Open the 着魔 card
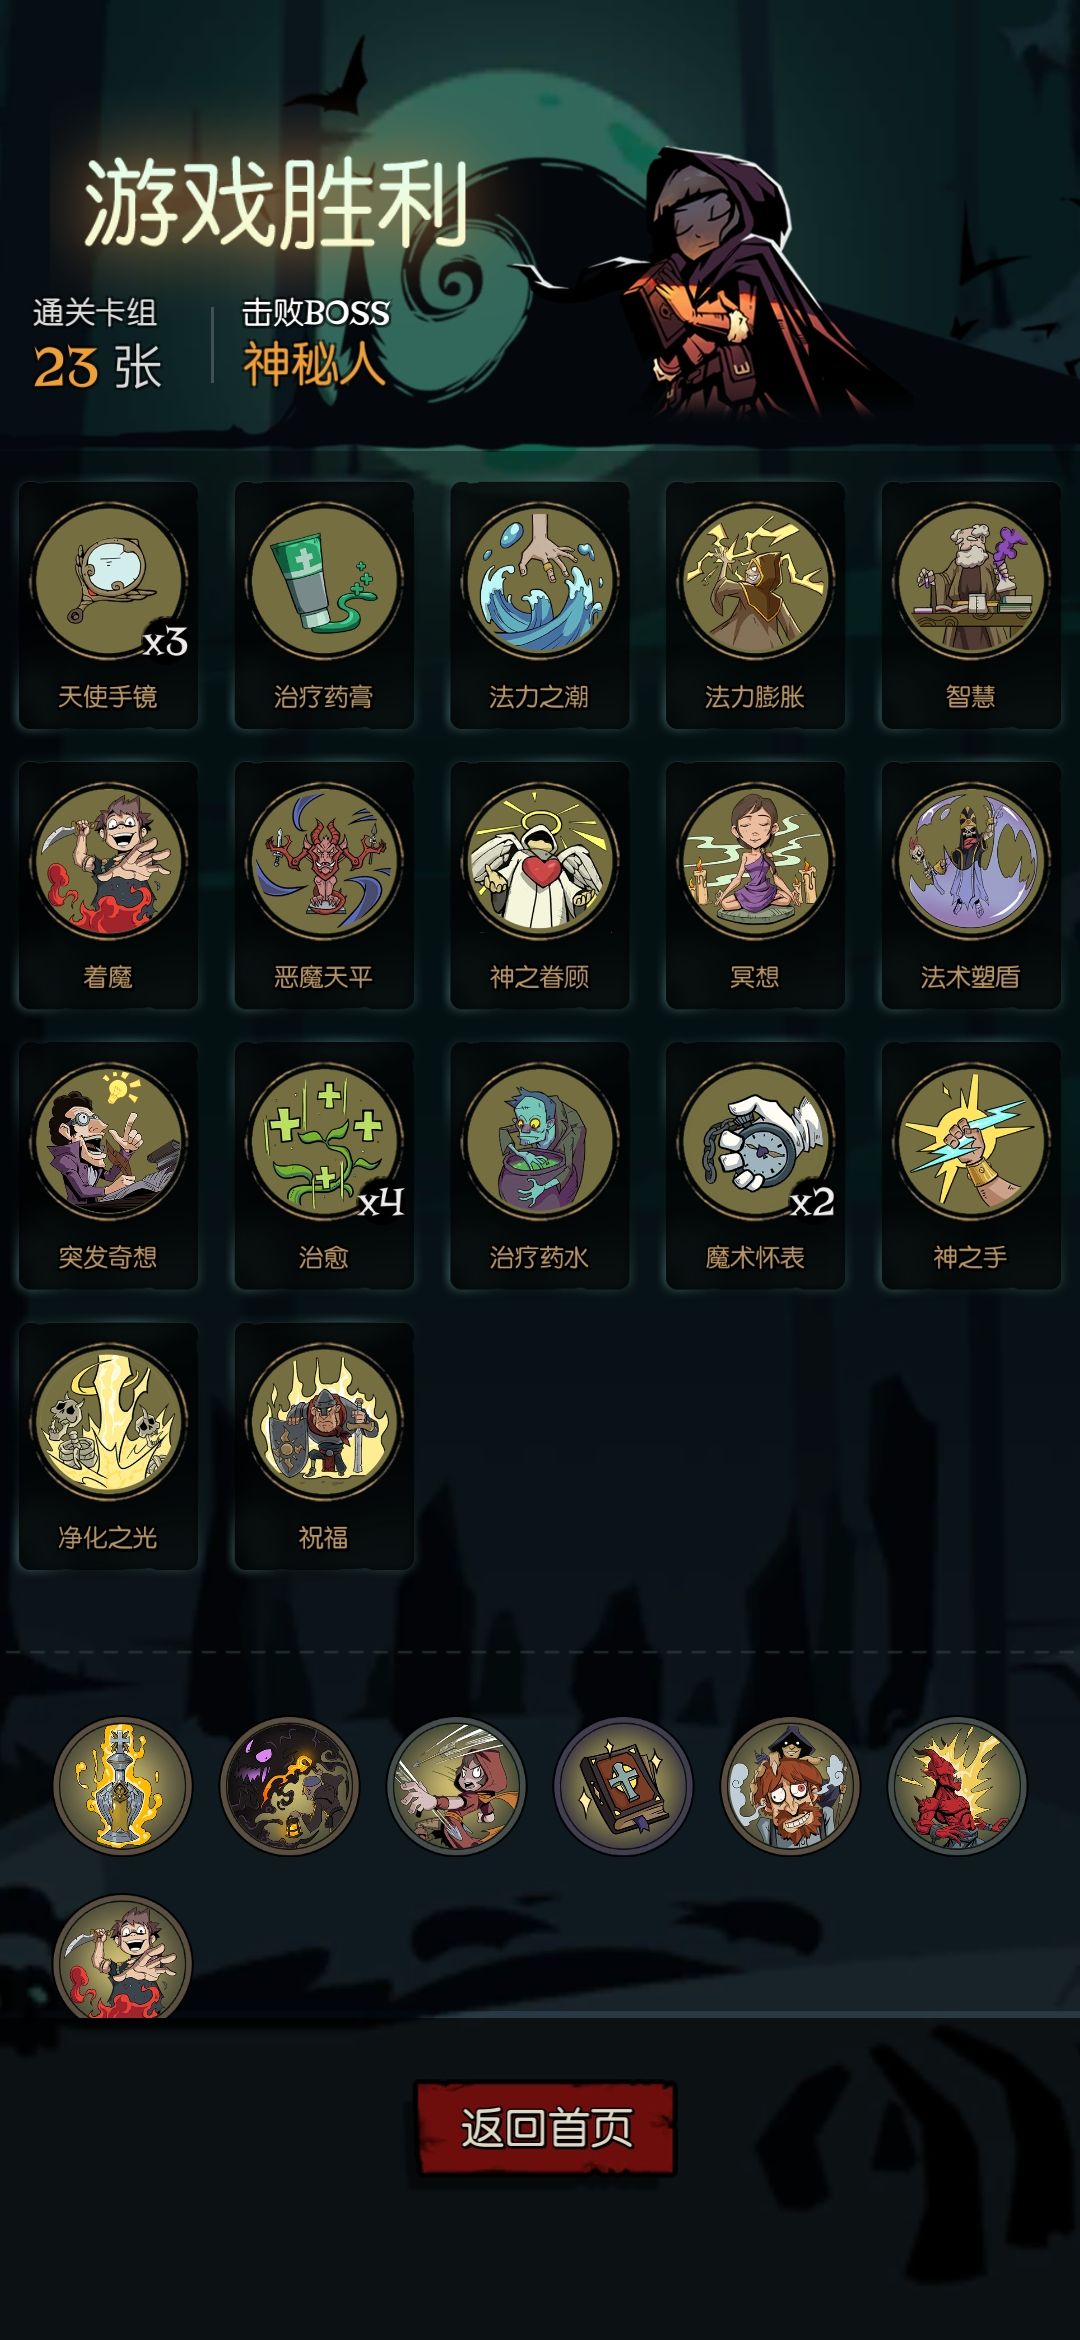The width and height of the screenshot is (1080, 2340). (108, 885)
